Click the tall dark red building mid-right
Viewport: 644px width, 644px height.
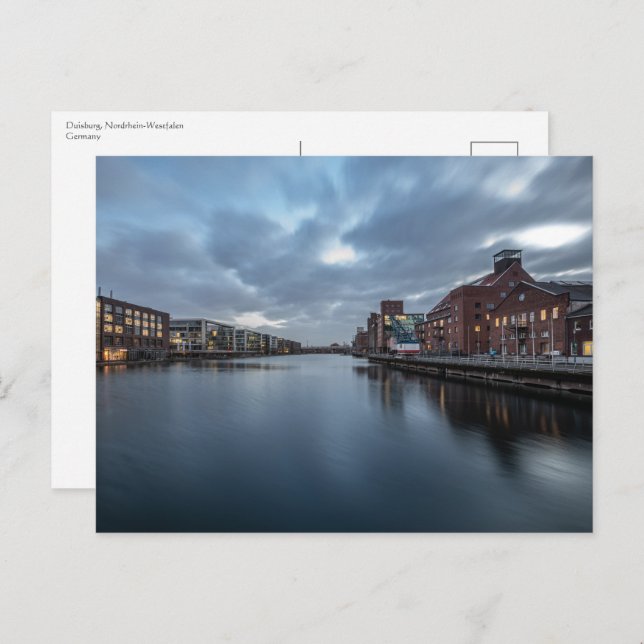pyautogui.click(x=390, y=308)
